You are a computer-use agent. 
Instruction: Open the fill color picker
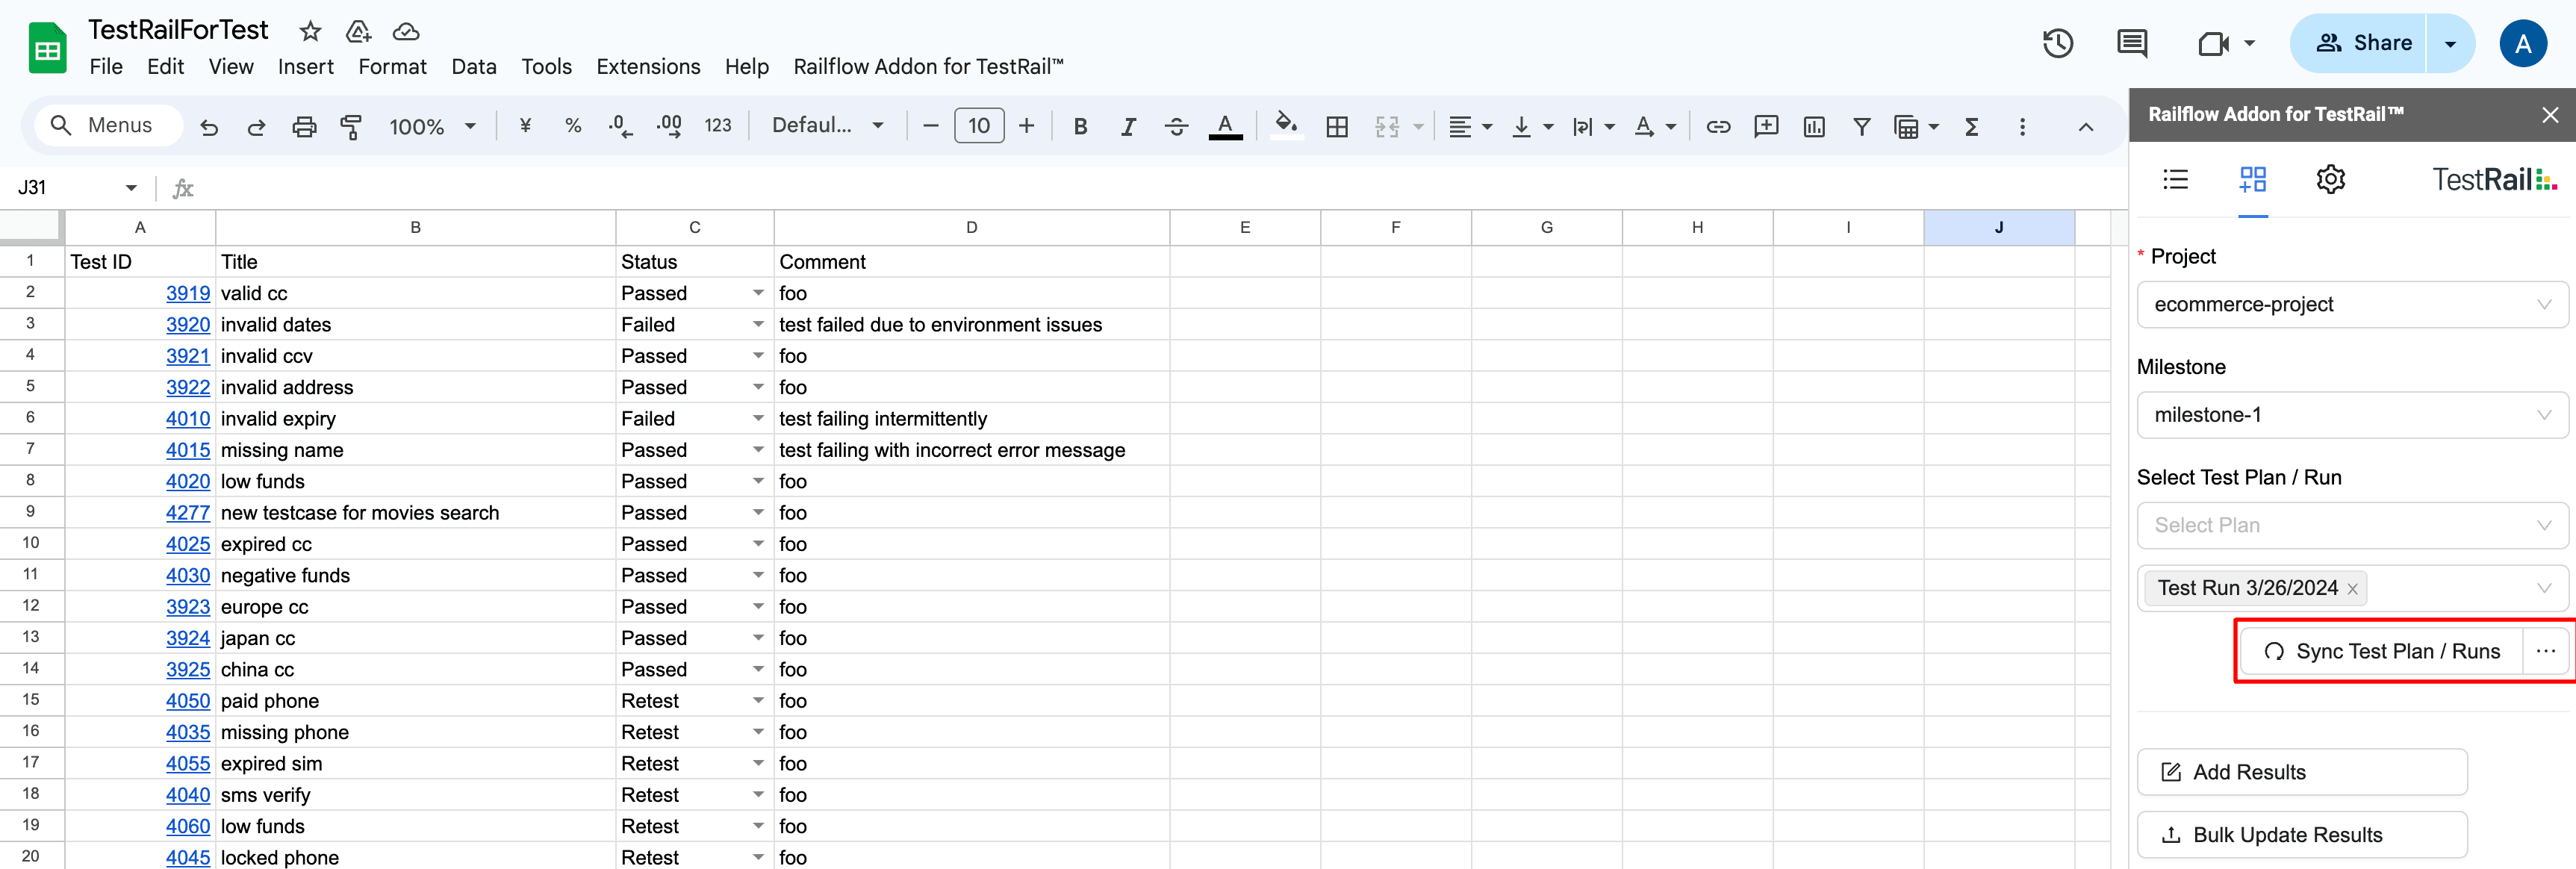click(x=1286, y=126)
